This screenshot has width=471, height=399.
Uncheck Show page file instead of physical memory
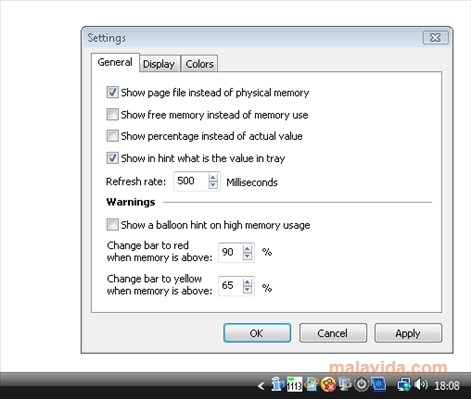coord(112,92)
